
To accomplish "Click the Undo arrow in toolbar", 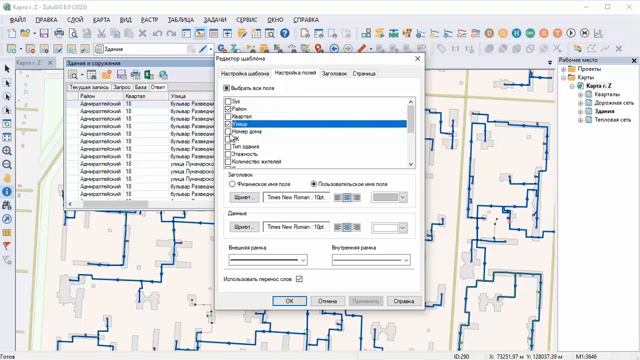I will pyautogui.click(x=158, y=33).
